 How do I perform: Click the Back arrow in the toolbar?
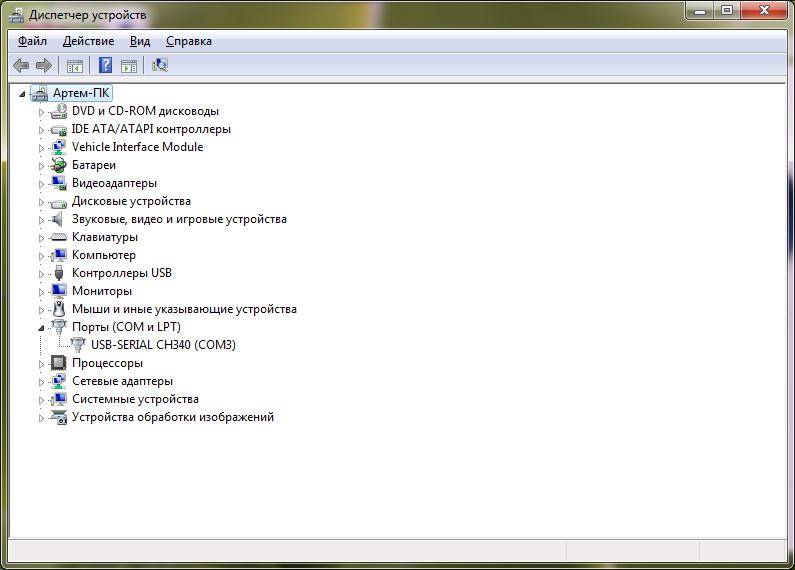(x=21, y=66)
